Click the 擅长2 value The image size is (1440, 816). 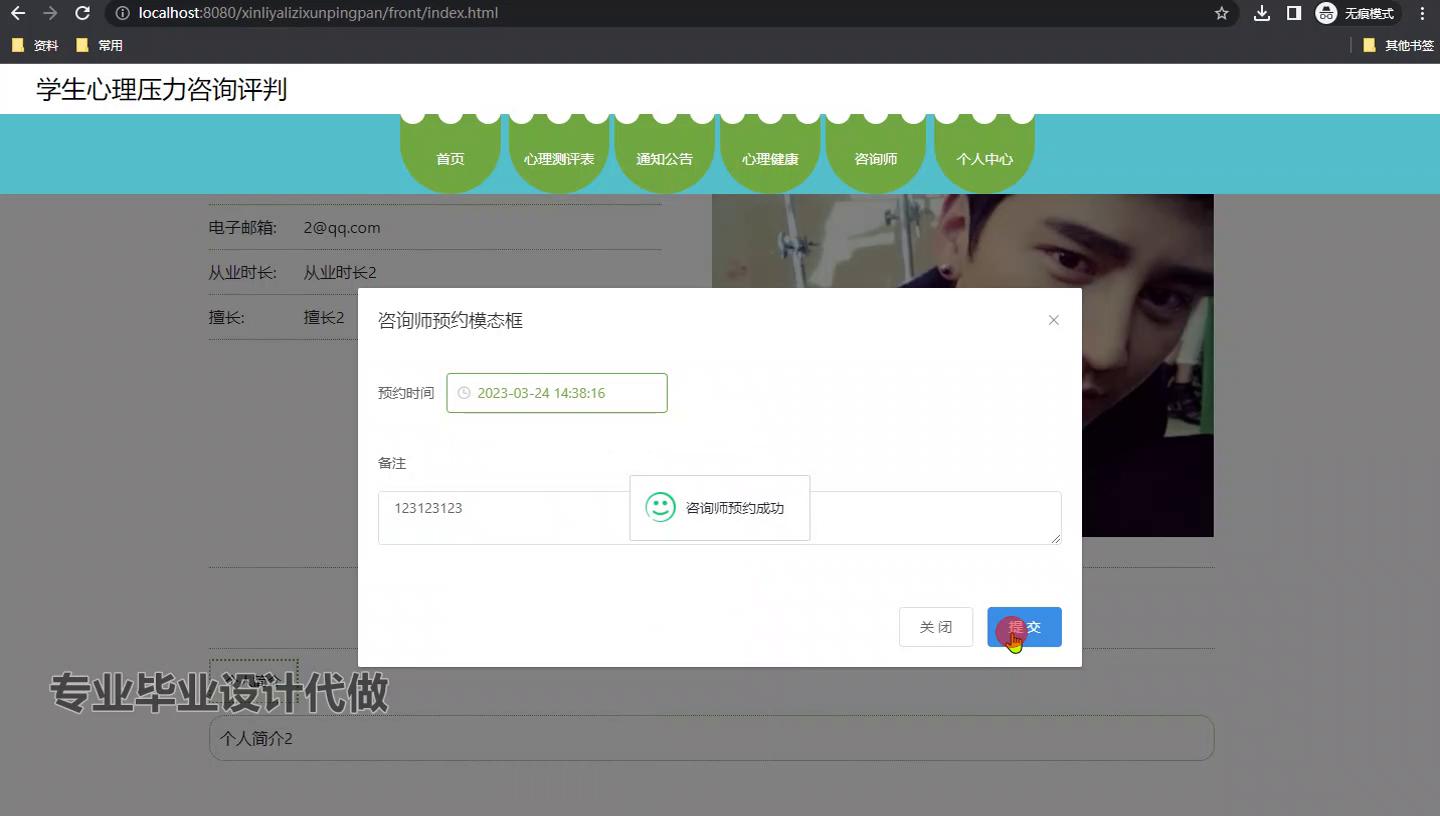tap(324, 318)
